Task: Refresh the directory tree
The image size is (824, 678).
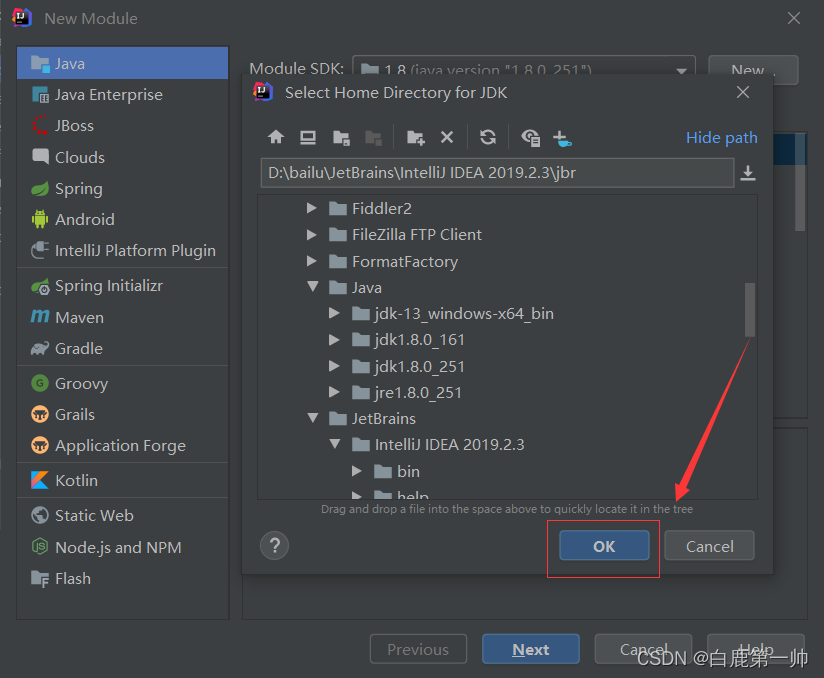Action: point(488,137)
